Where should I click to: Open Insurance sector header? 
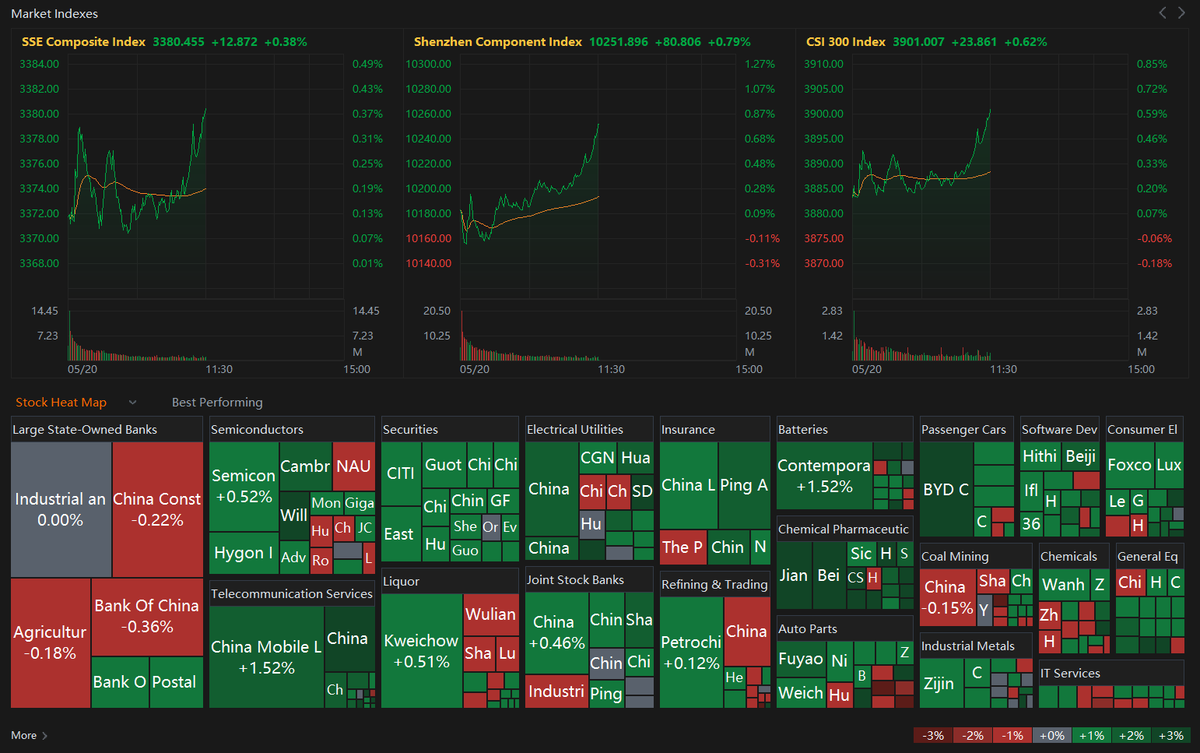(715, 429)
